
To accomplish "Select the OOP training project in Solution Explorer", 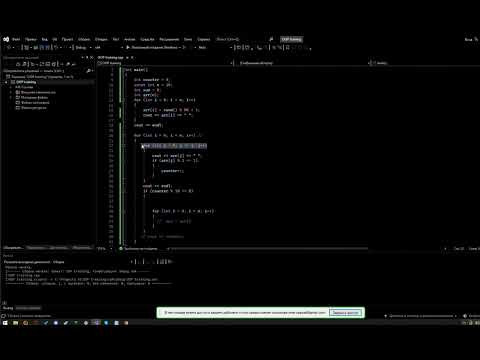I will point(26,82).
